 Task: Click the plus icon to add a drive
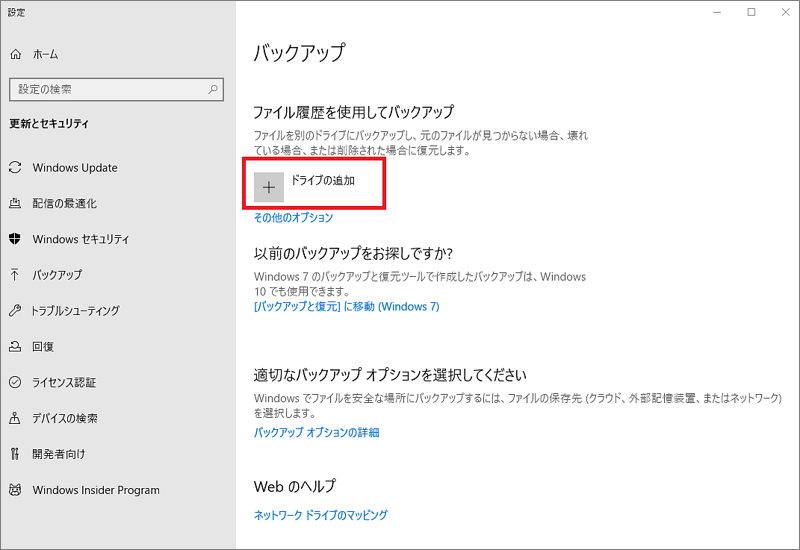point(269,187)
